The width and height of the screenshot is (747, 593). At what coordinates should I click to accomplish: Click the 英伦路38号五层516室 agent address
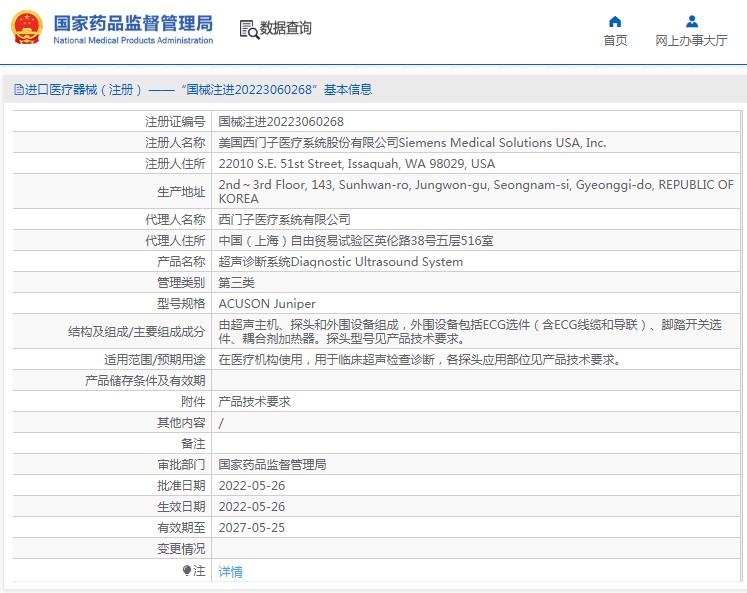click(356, 241)
